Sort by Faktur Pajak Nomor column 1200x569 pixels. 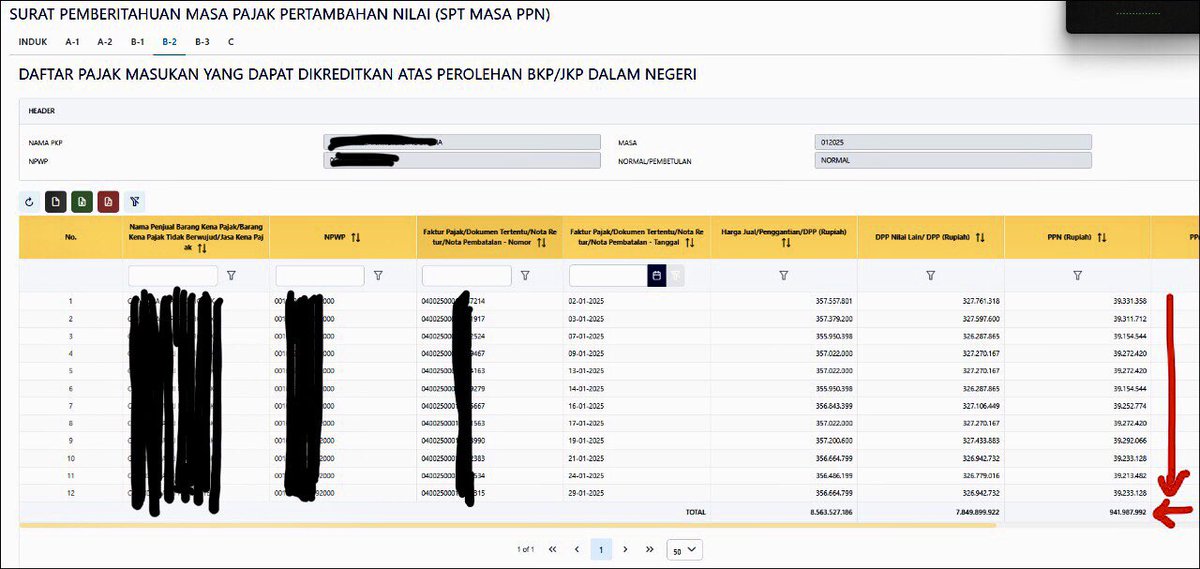[x=541, y=243]
